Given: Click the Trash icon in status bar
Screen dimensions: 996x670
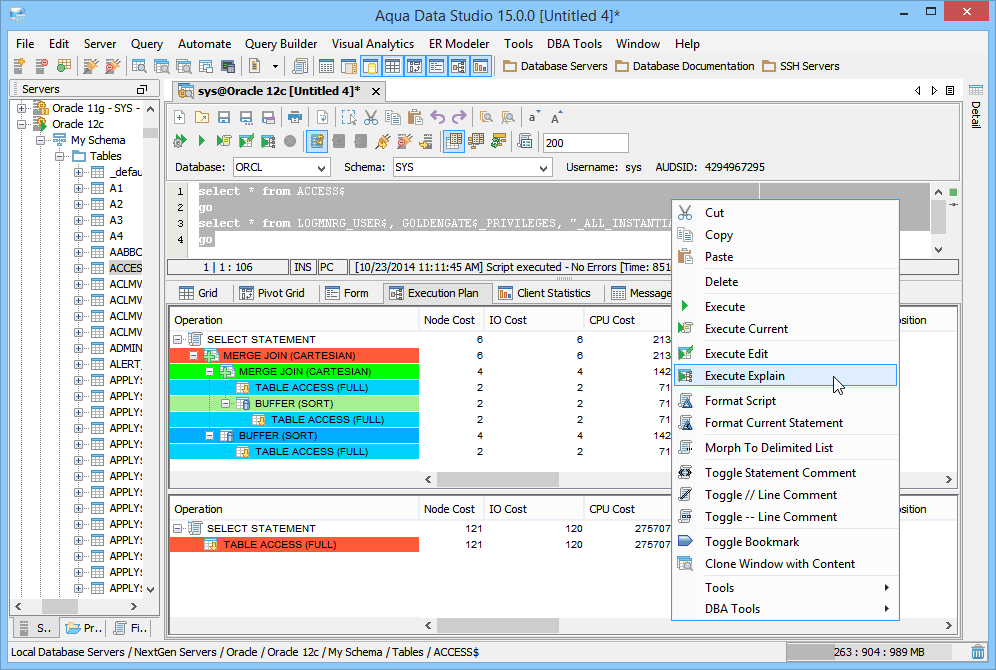Looking at the screenshot, I should [978, 652].
